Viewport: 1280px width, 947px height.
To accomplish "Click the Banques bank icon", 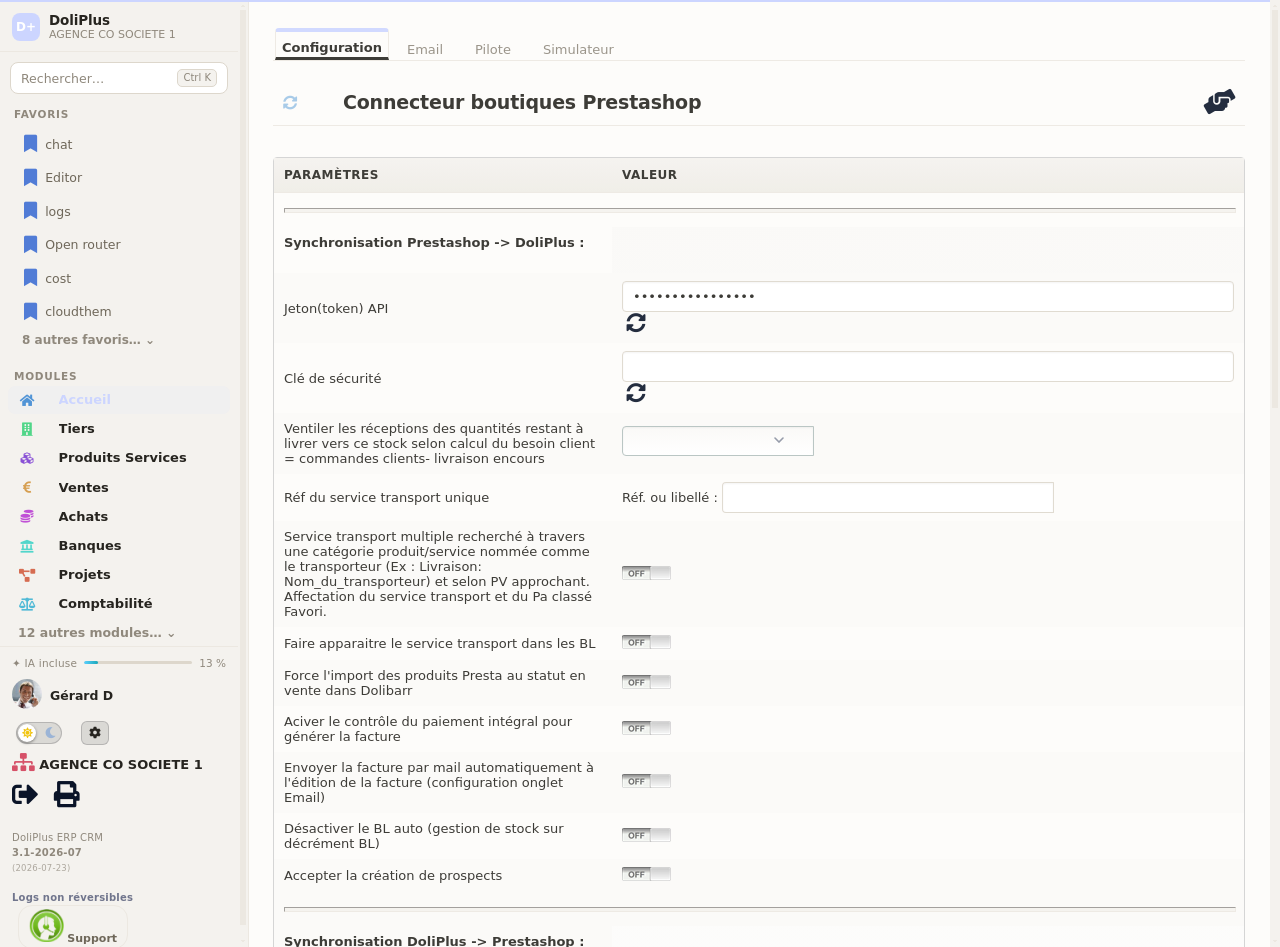I will [27, 546].
